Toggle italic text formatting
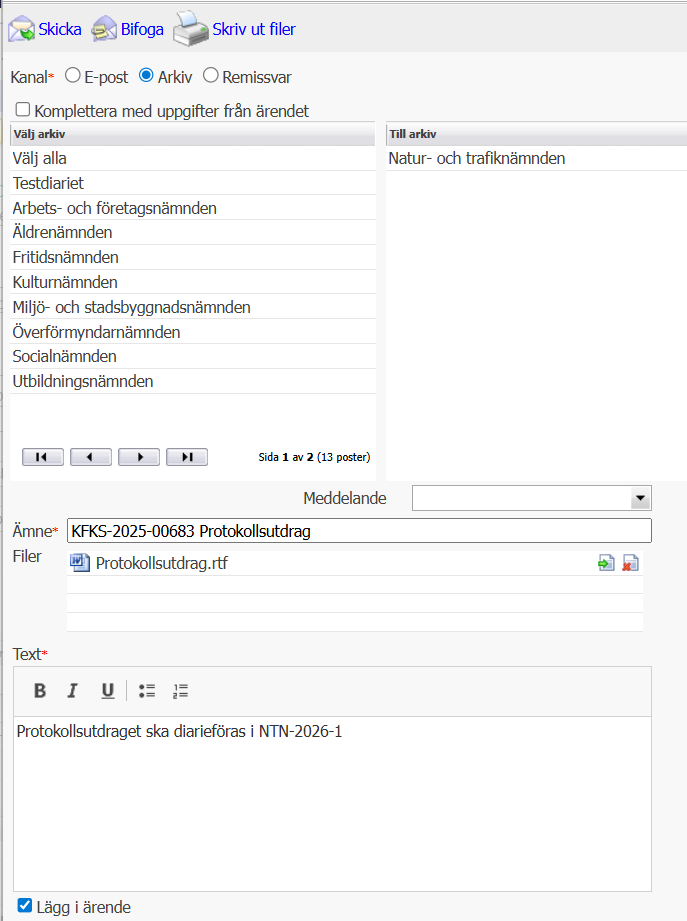 click(72, 690)
